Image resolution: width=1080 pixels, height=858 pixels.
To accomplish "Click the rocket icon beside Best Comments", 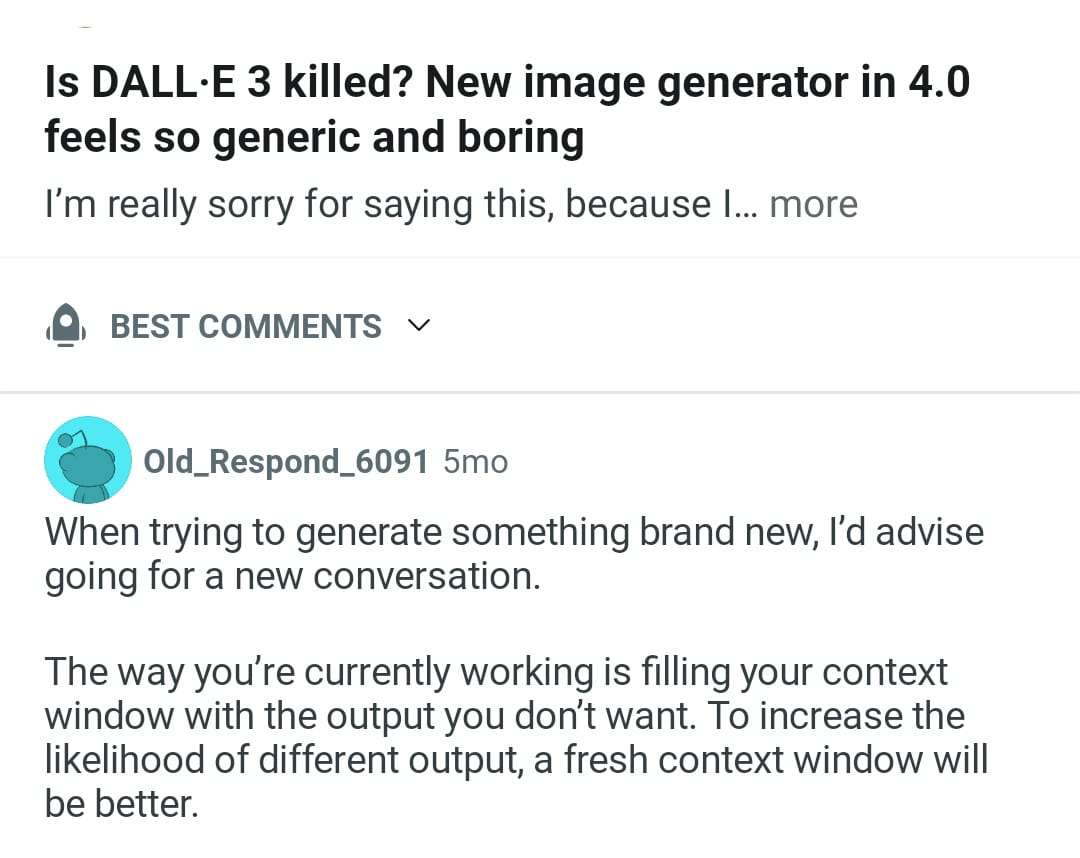I will pyautogui.click(x=65, y=326).
